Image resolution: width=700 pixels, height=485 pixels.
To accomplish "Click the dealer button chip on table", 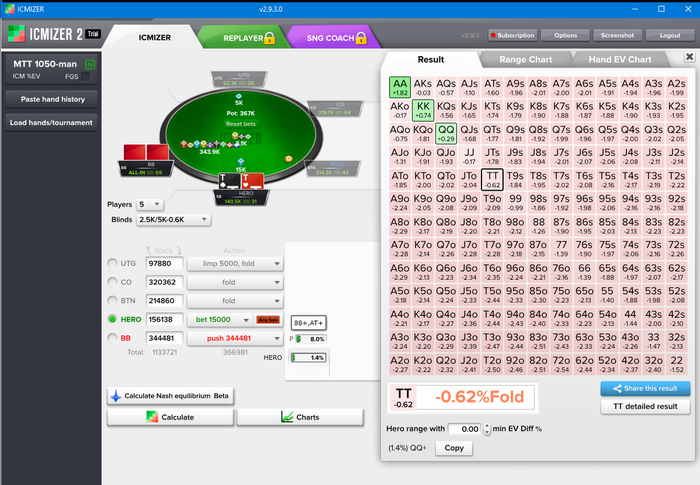I will click(x=289, y=158).
